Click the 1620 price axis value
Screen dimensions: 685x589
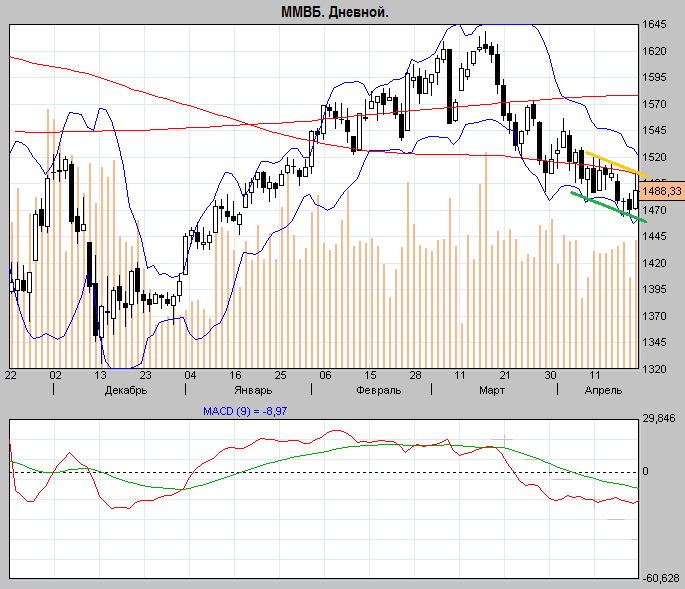pos(654,51)
